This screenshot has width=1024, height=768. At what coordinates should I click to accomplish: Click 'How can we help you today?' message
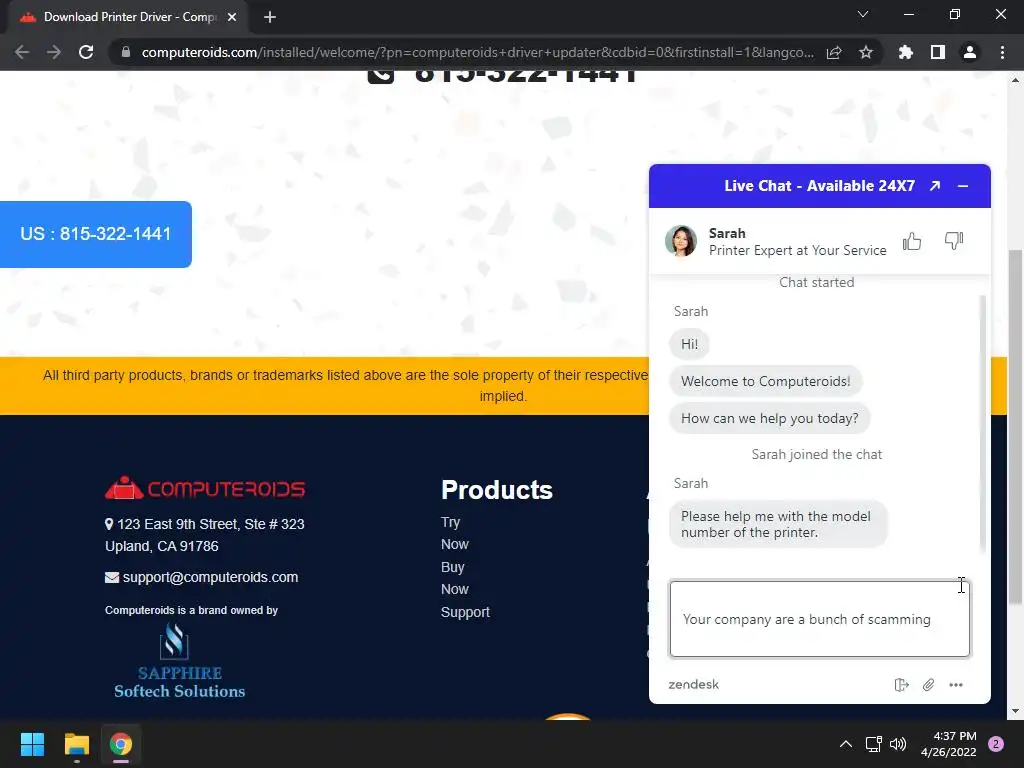coord(769,419)
